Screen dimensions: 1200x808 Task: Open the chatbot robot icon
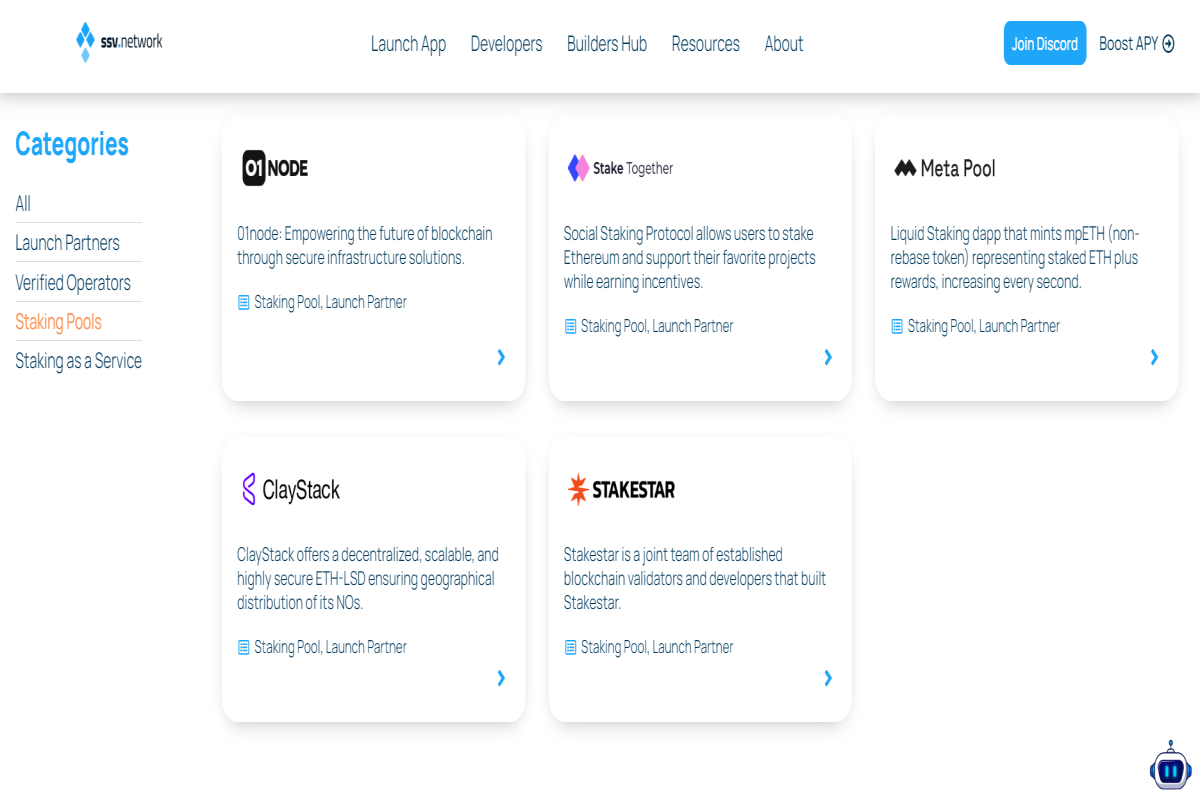[x=1170, y=767]
